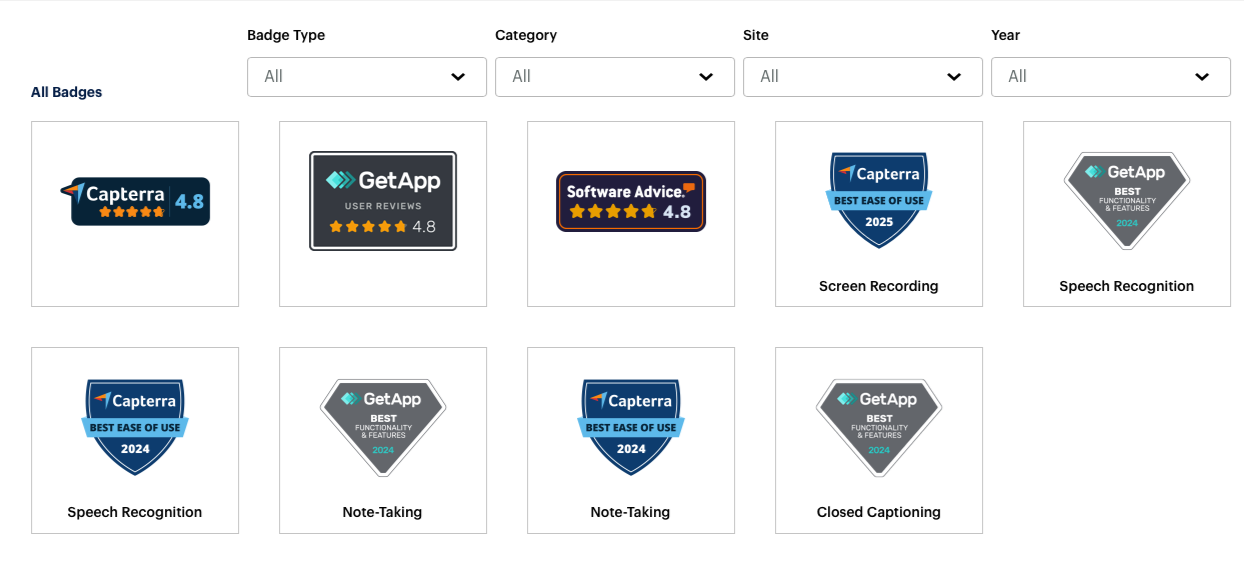
Task: Open the Site filter dropdown
Action: pos(863,77)
